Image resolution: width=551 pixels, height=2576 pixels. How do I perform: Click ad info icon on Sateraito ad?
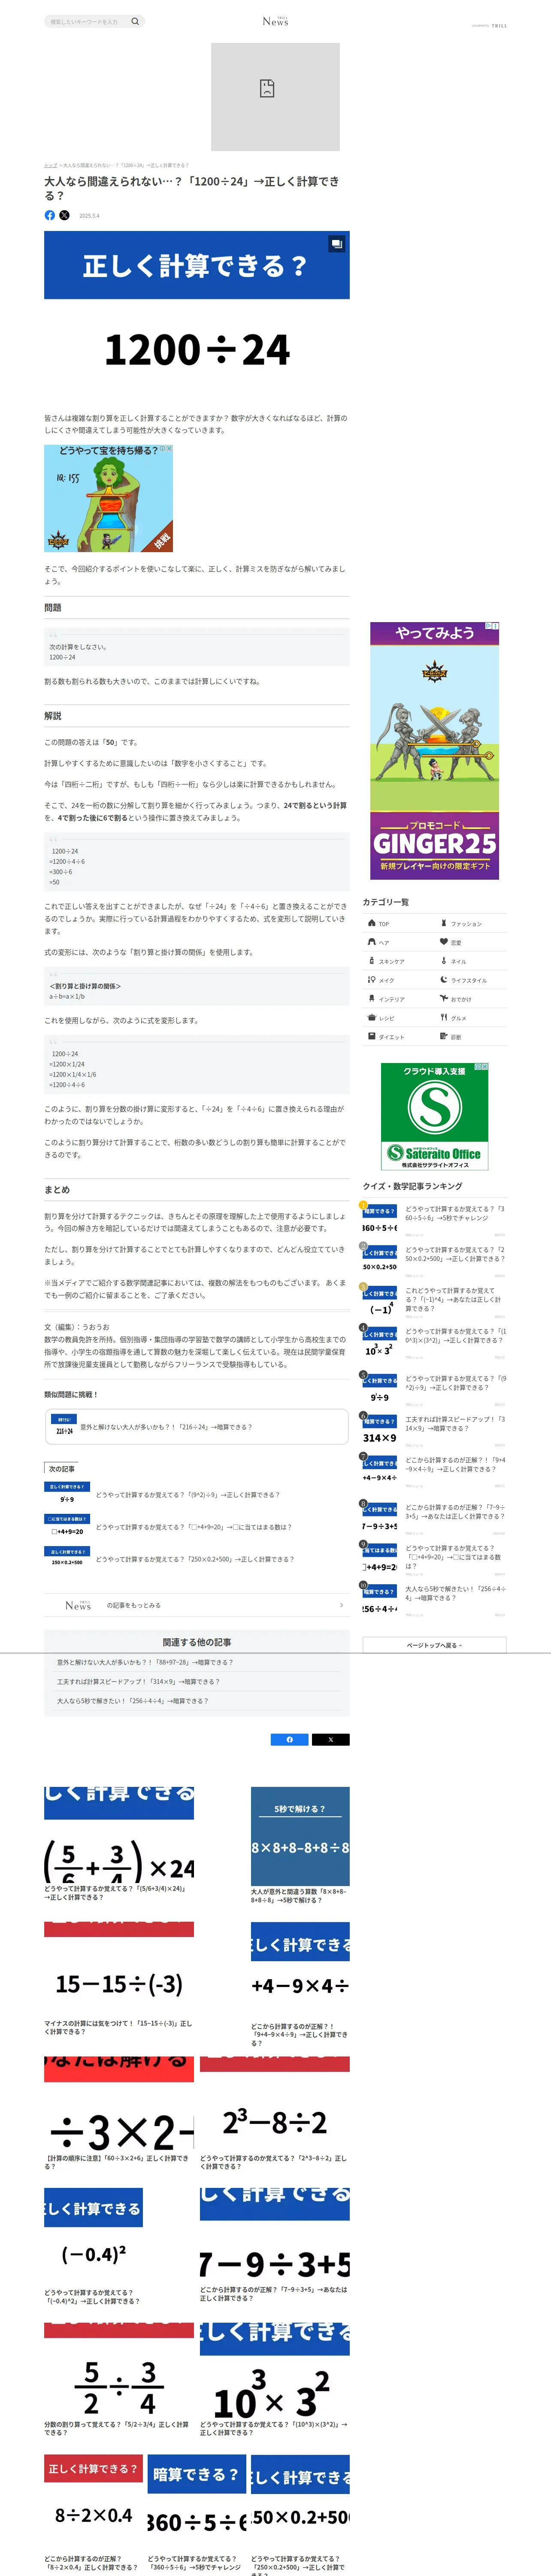pos(478,1067)
